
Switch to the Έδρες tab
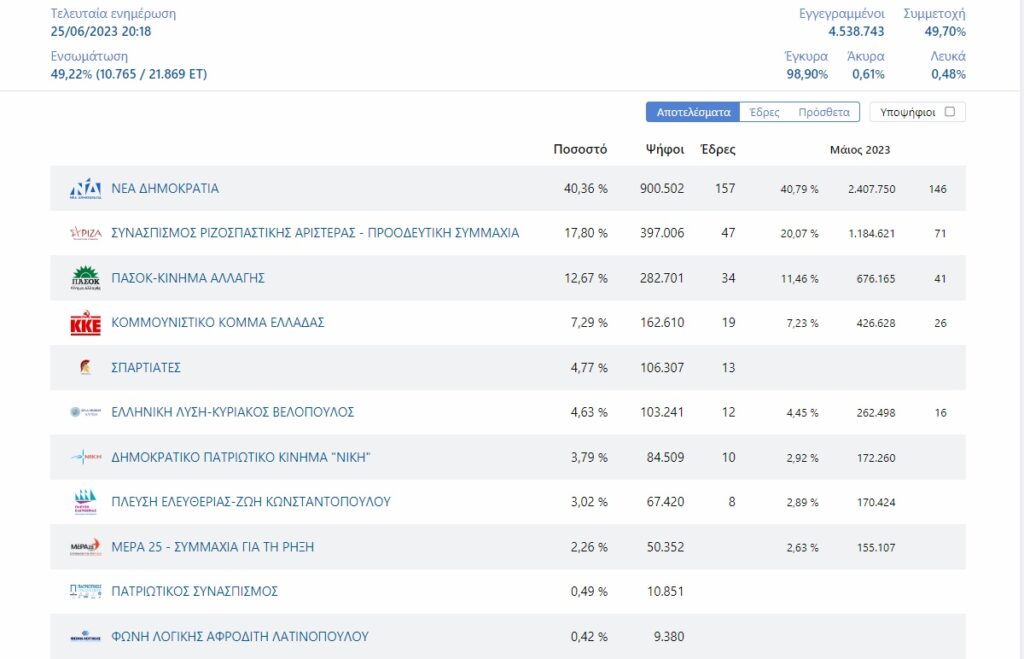764,112
